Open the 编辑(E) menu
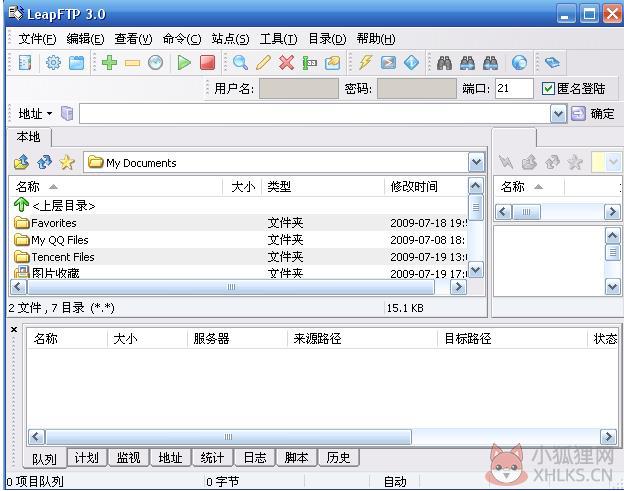Screen dimensions: 624x491 pyautogui.click(x=85, y=39)
